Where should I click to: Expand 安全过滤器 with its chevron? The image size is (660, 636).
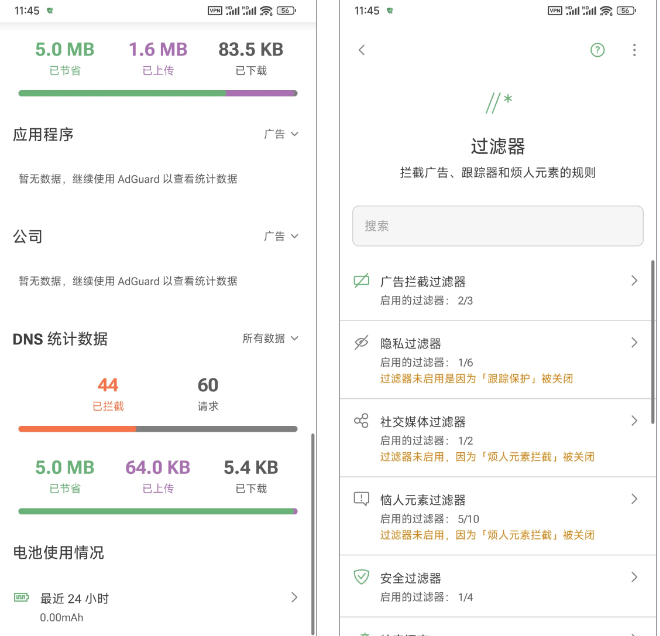tap(634, 577)
